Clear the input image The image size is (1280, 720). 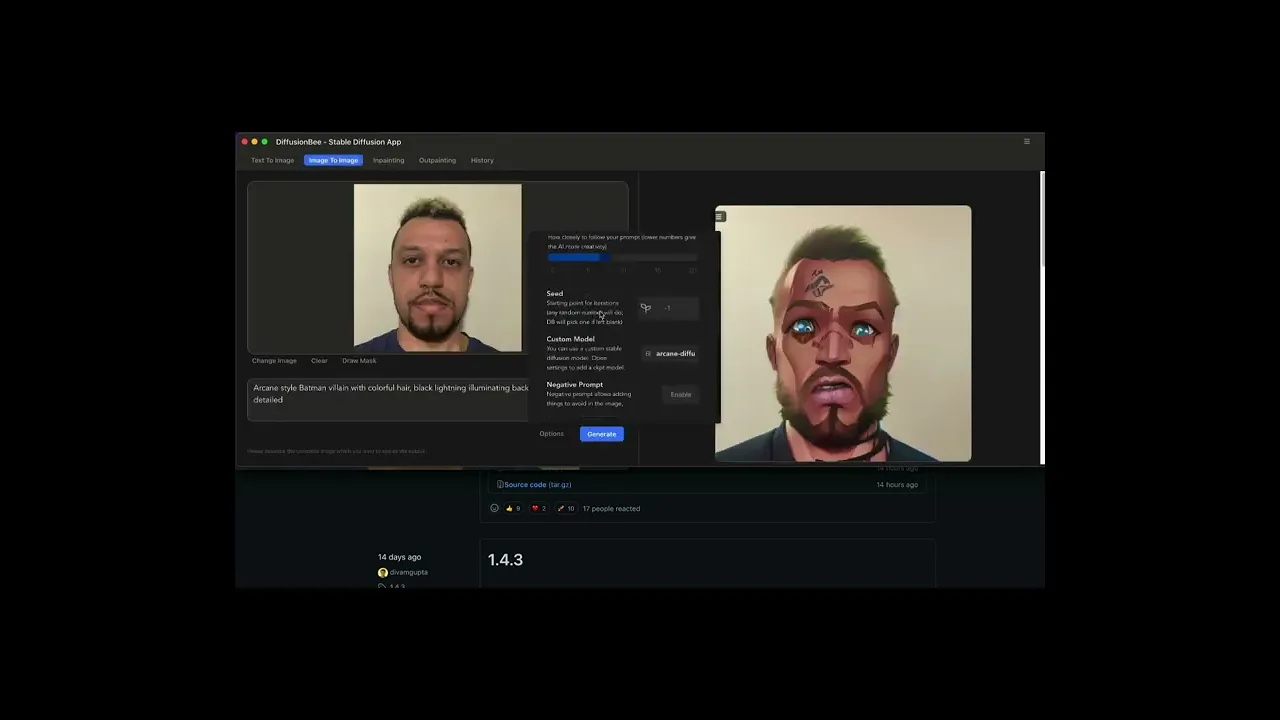click(x=319, y=361)
